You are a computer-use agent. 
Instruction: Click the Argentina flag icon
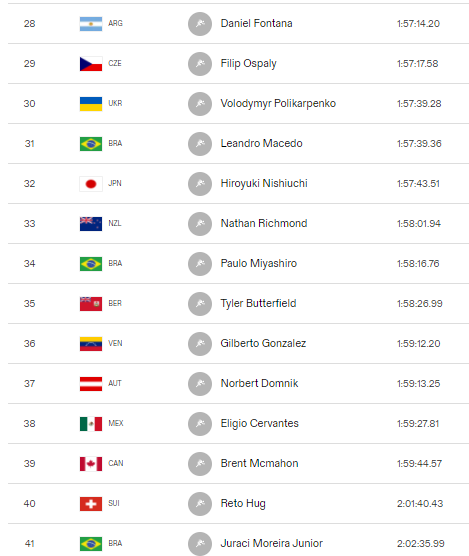tap(91, 24)
